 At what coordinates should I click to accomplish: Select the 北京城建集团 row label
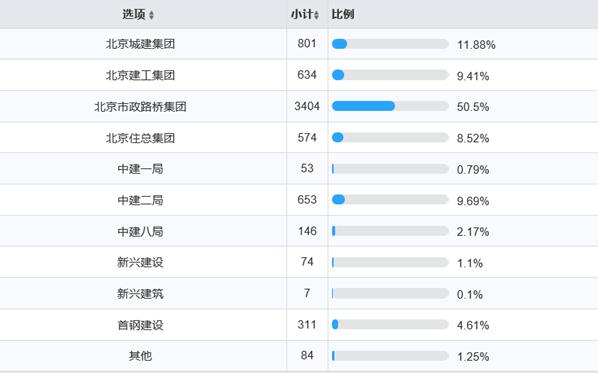coord(140,44)
